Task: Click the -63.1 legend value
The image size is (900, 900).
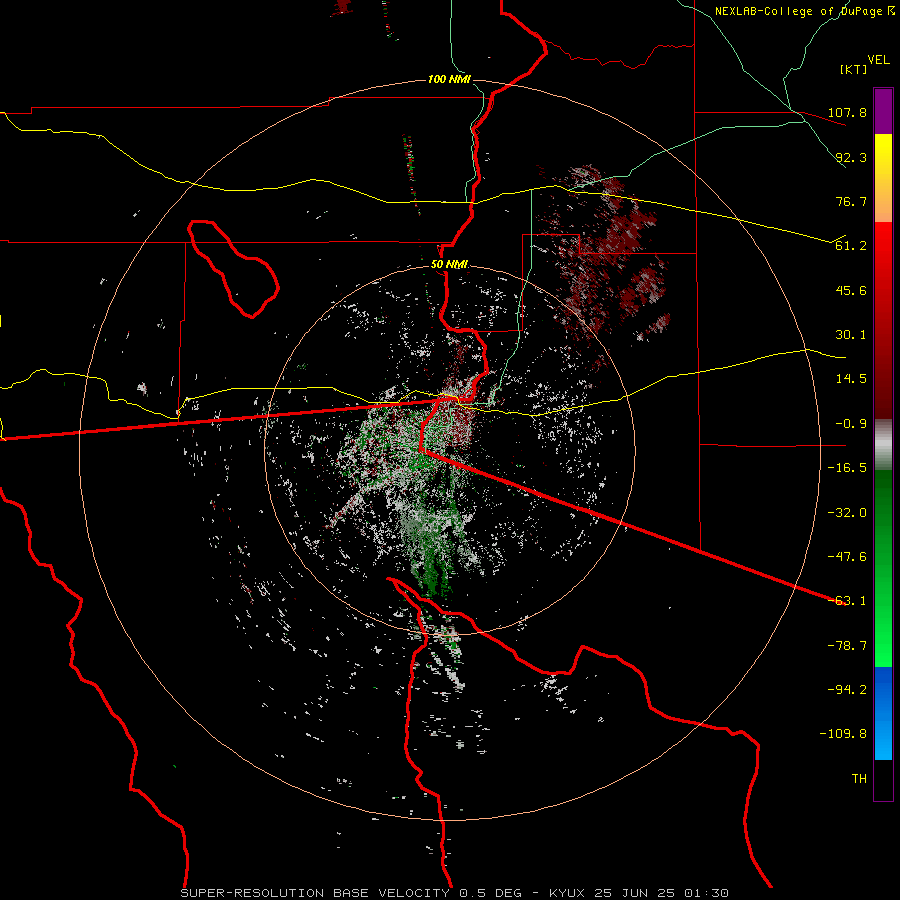Action: [x=847, y=601]
